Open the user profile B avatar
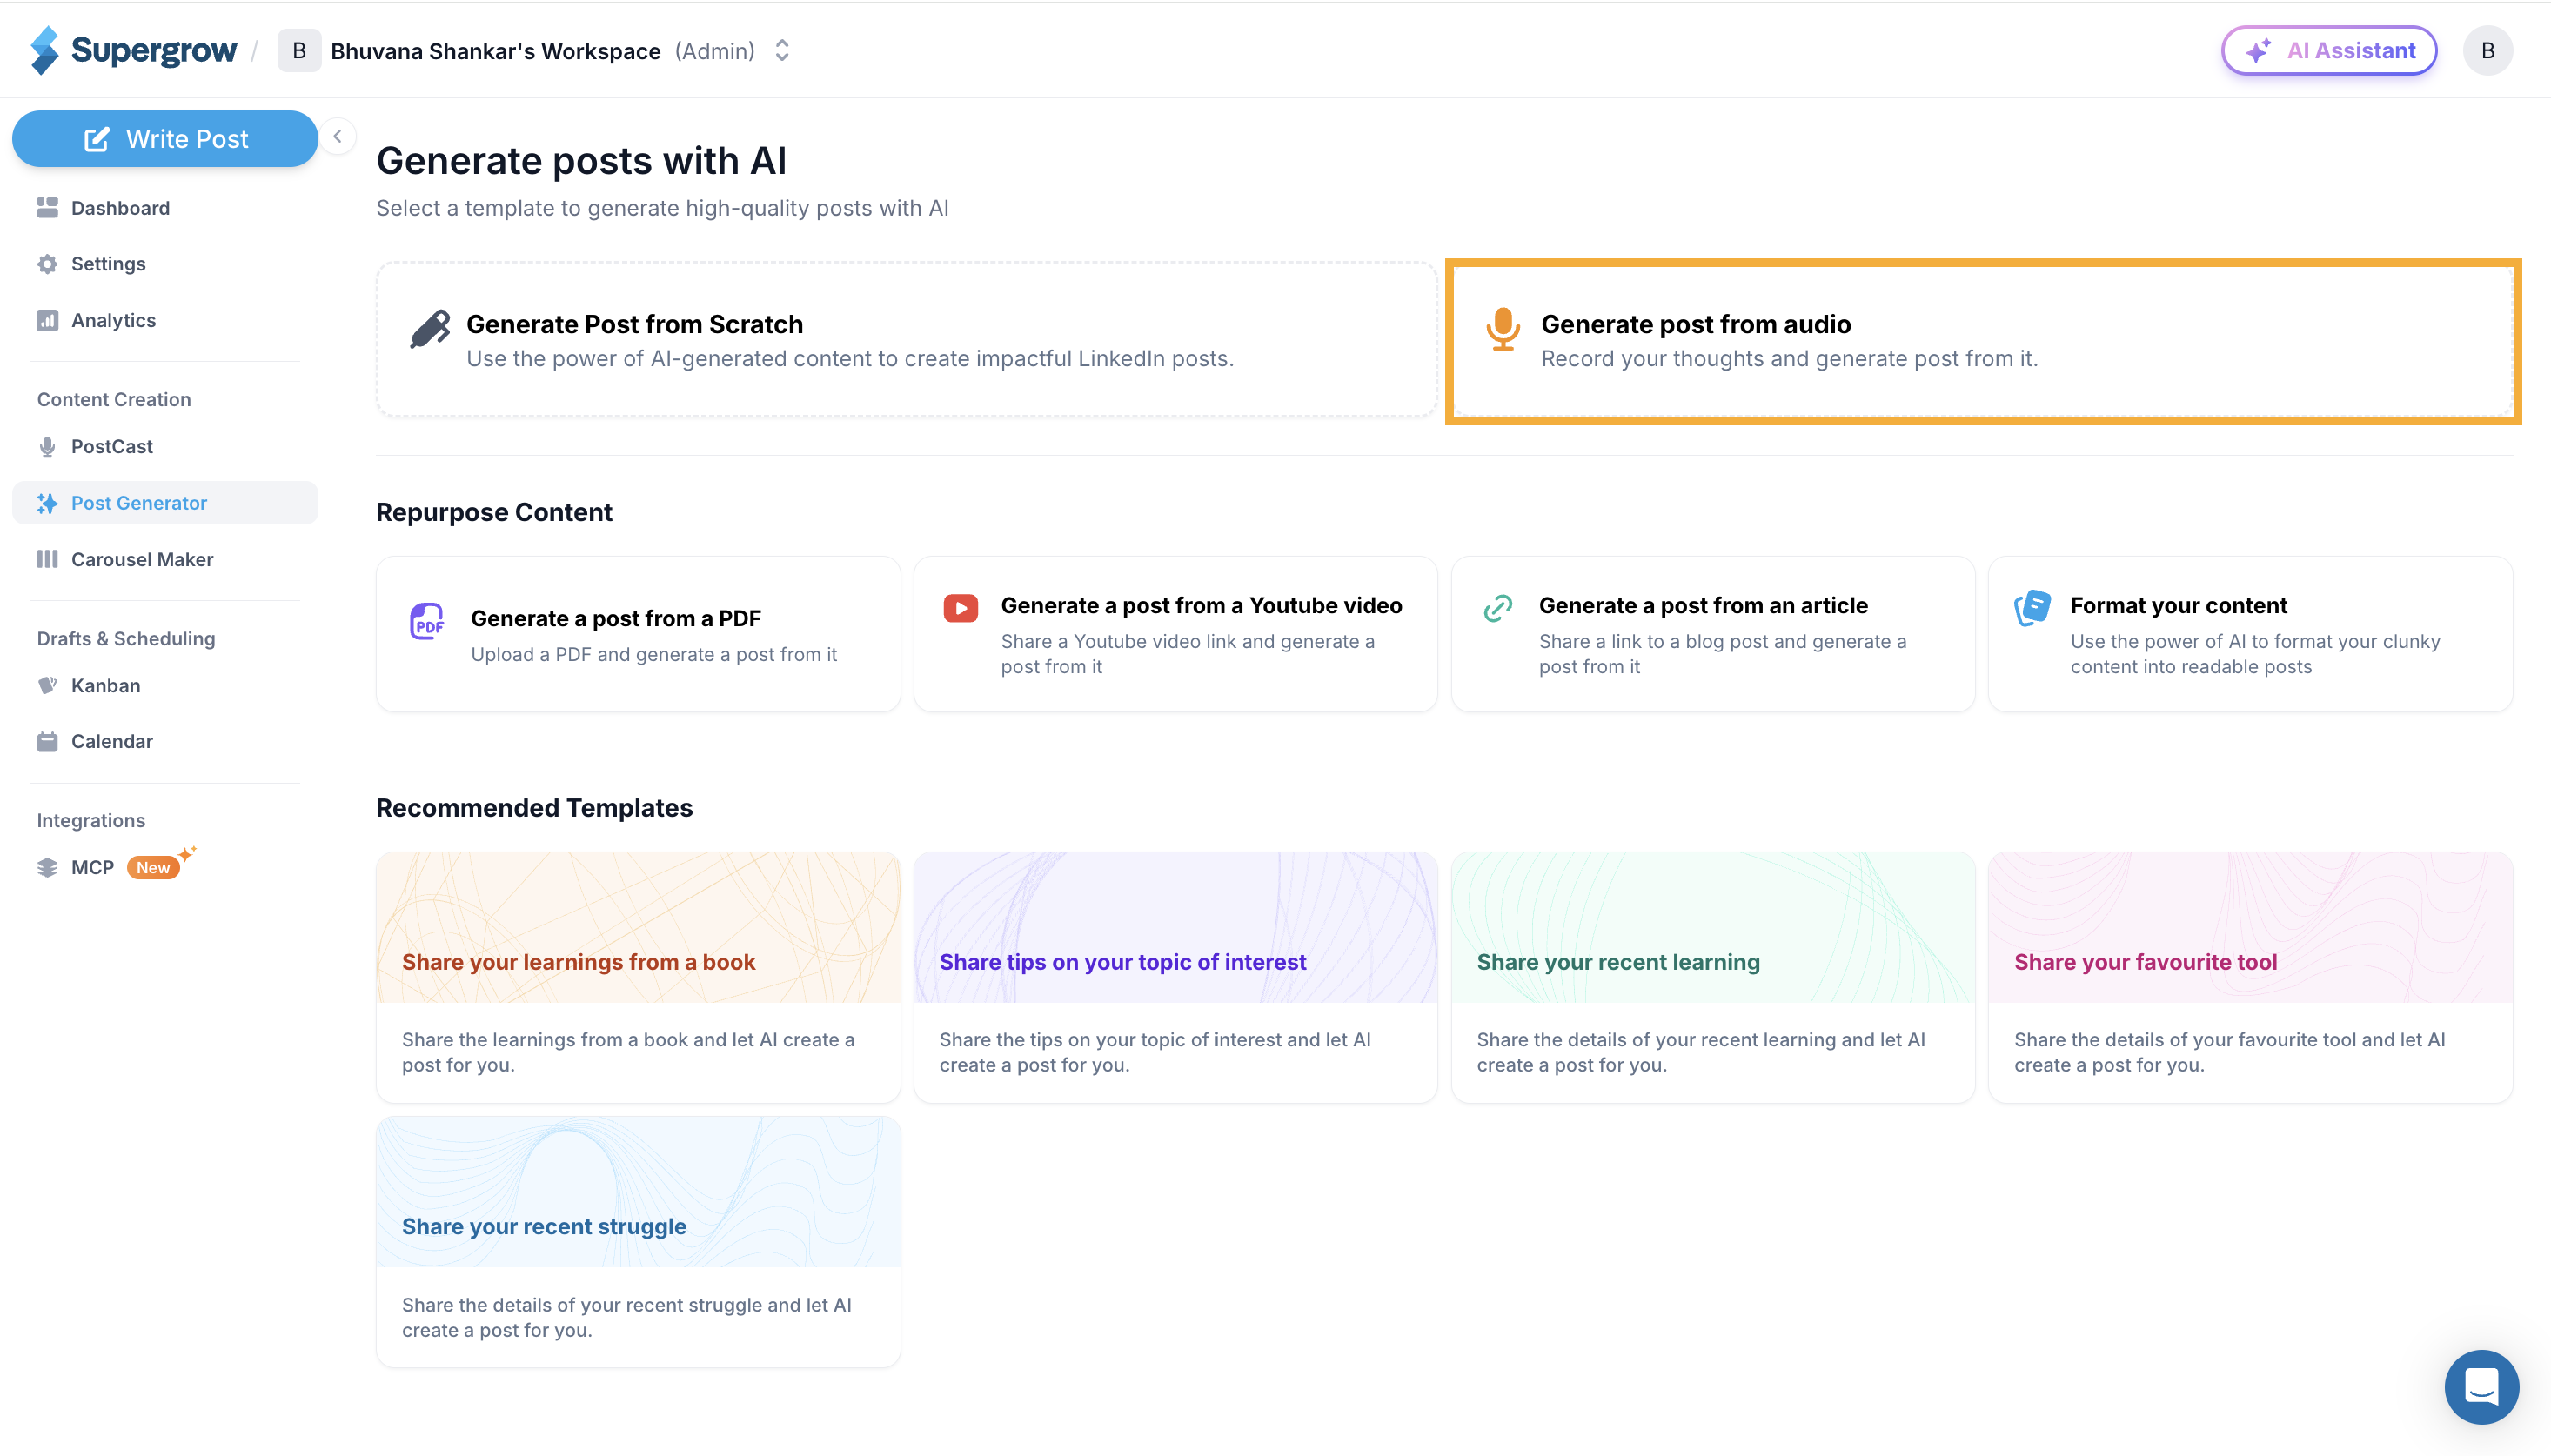Image resolution: width=2551 pixels, height=1456 pixels. [2488, 51]
